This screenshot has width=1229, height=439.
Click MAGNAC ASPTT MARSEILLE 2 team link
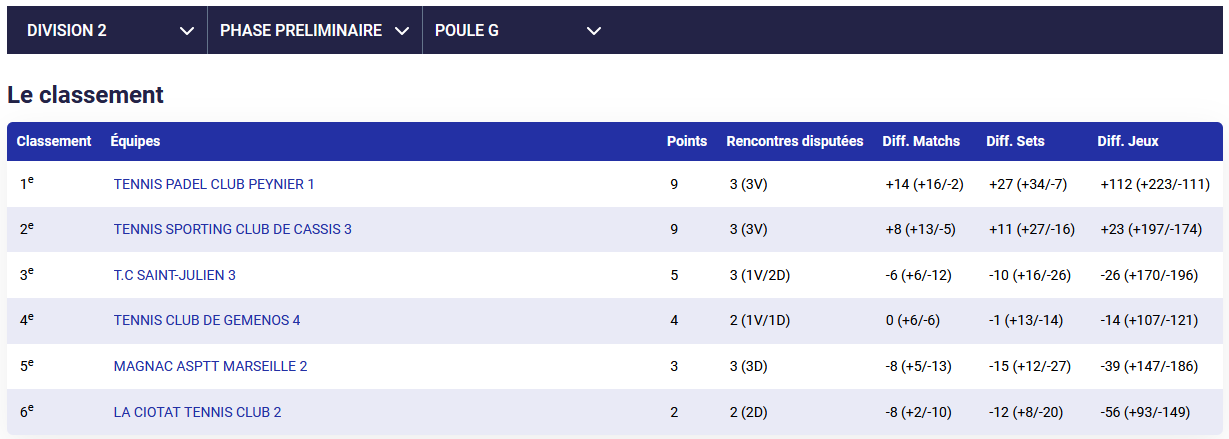click(210, 366)
